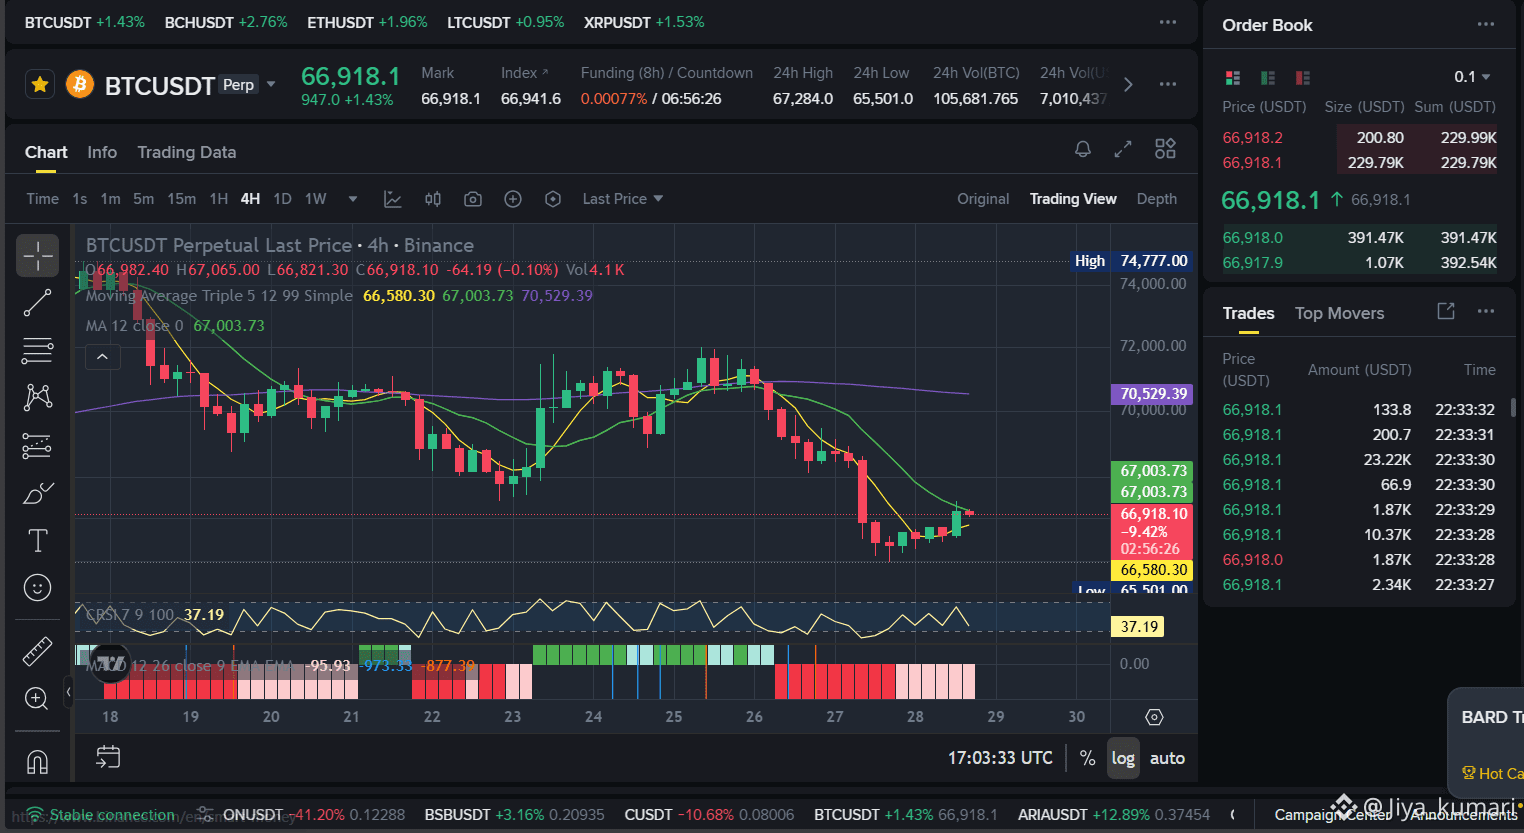This screenshot has width=1524, height=833.
Task: Open the Trading Data tab
Action: coord(187,152)
